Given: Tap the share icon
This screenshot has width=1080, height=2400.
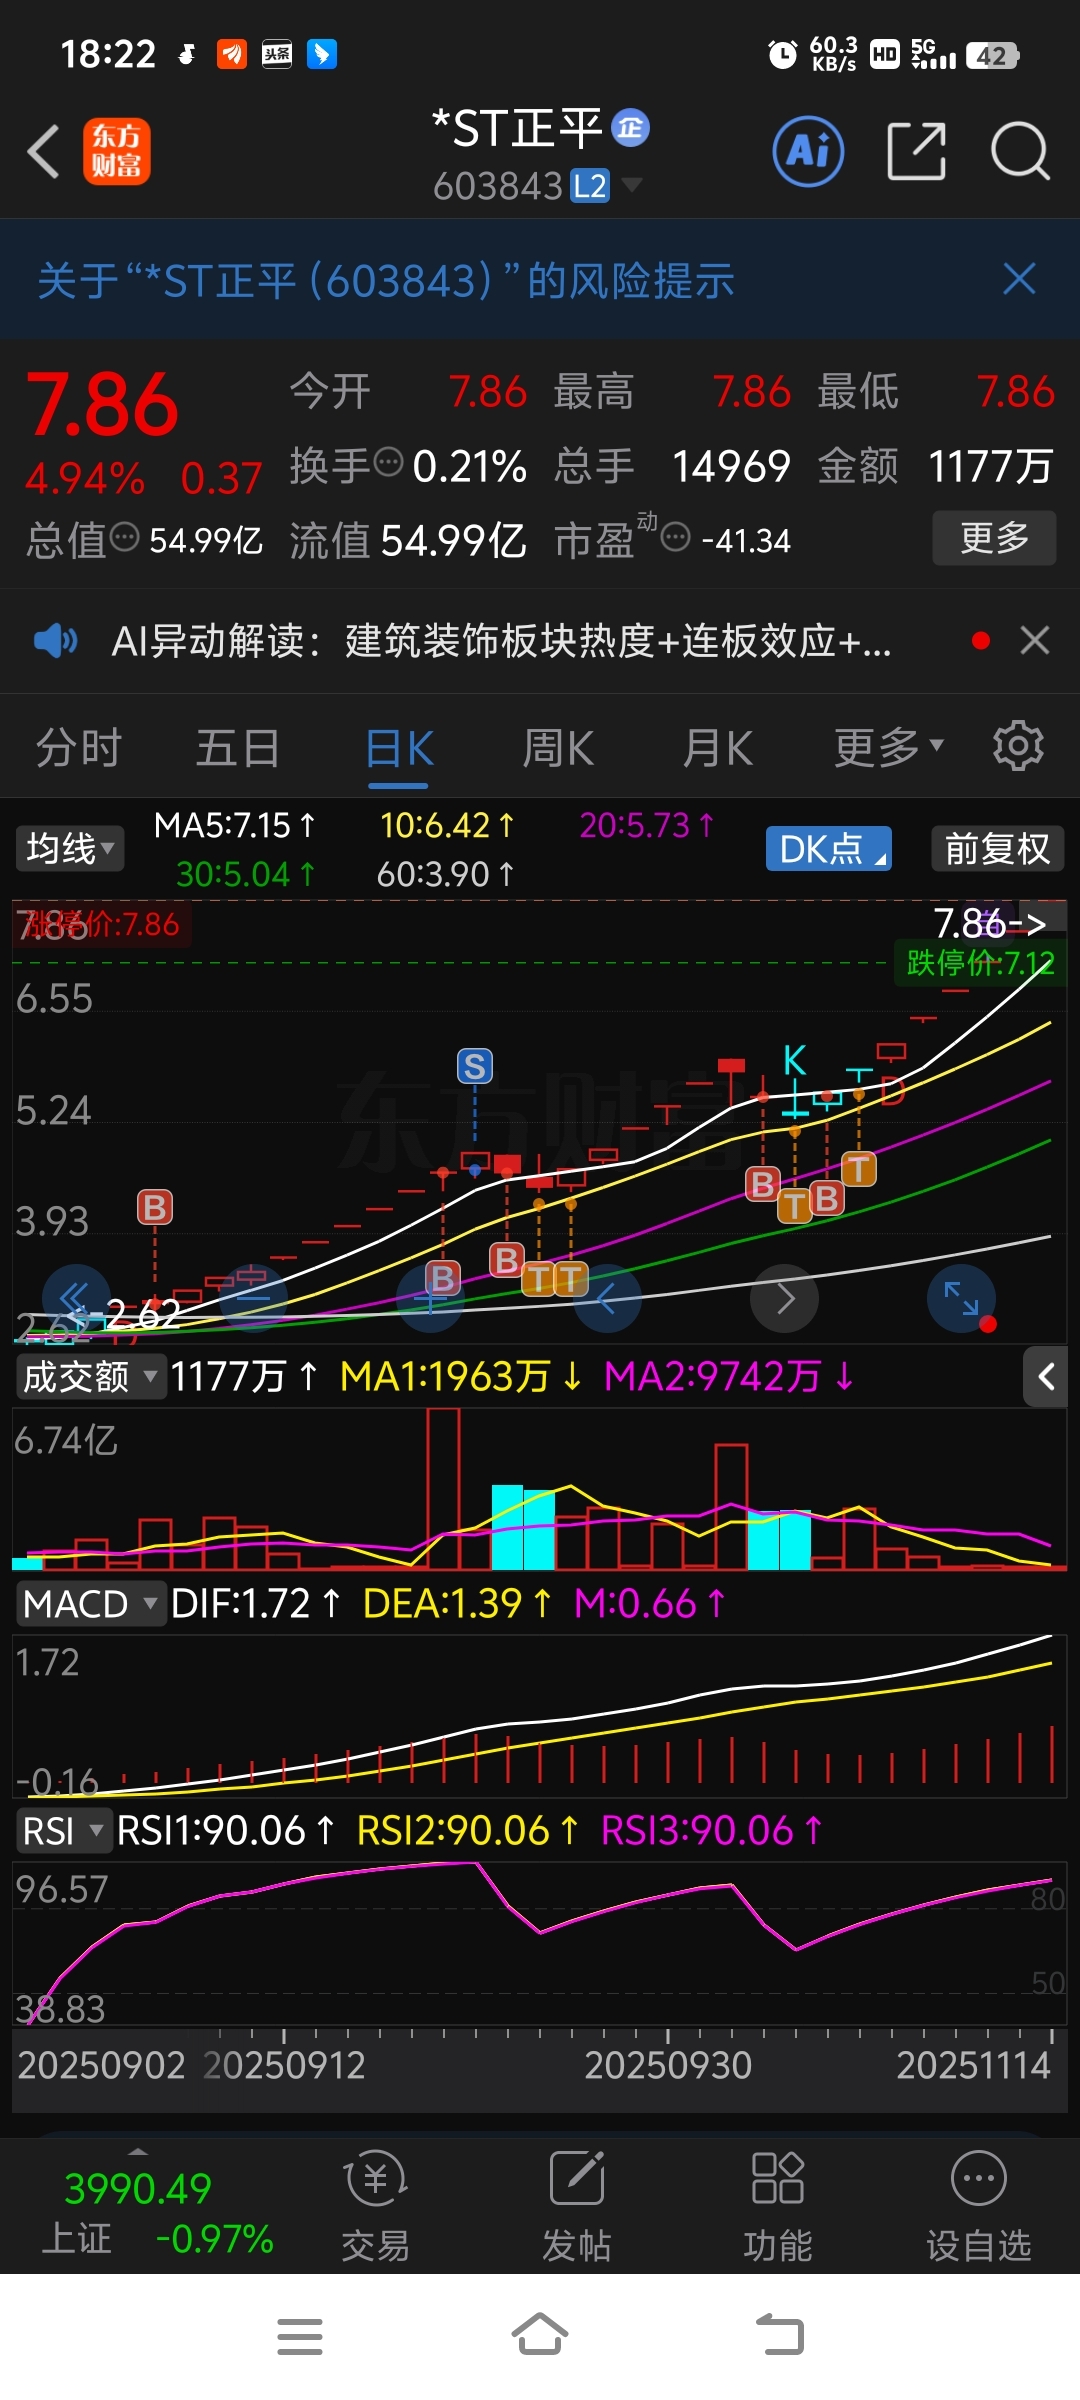Looking at the screenshot, I should (x=916, y=152).
